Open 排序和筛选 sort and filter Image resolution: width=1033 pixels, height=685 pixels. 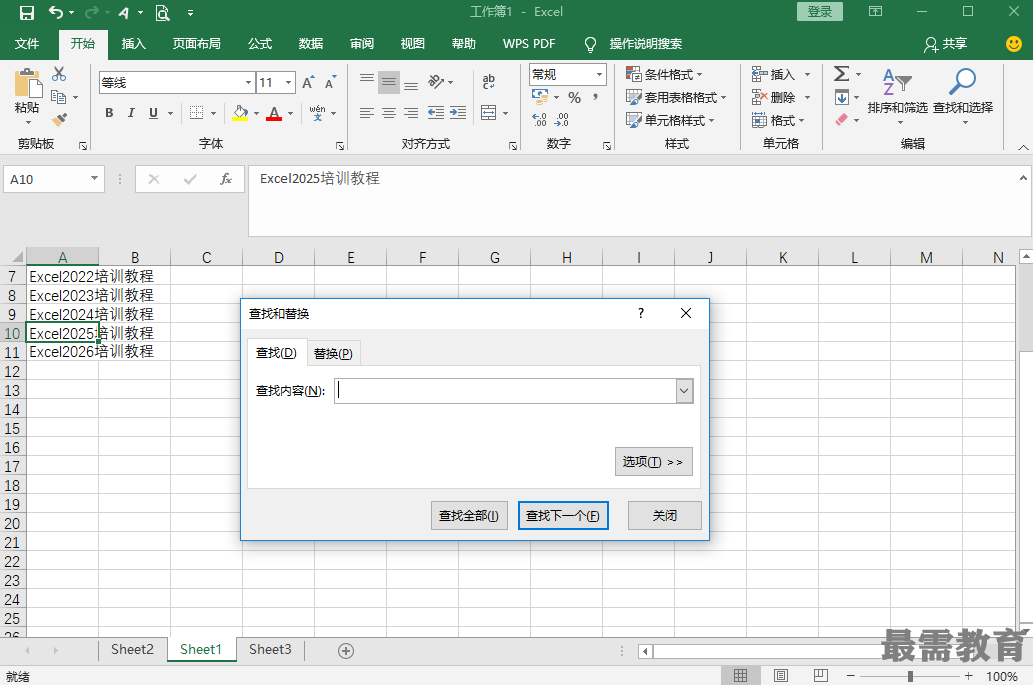point(897,94)
